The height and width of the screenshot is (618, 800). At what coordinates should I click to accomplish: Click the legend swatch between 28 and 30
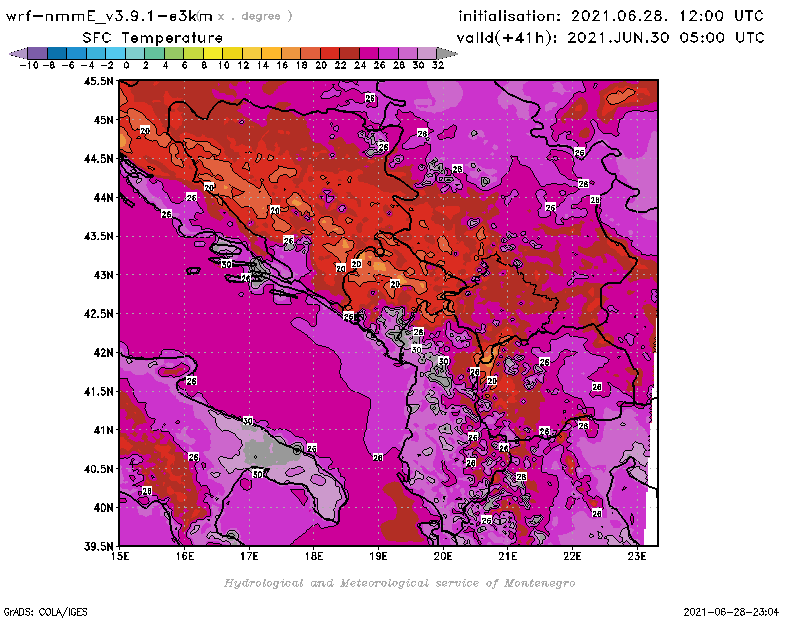coord(408,53)
